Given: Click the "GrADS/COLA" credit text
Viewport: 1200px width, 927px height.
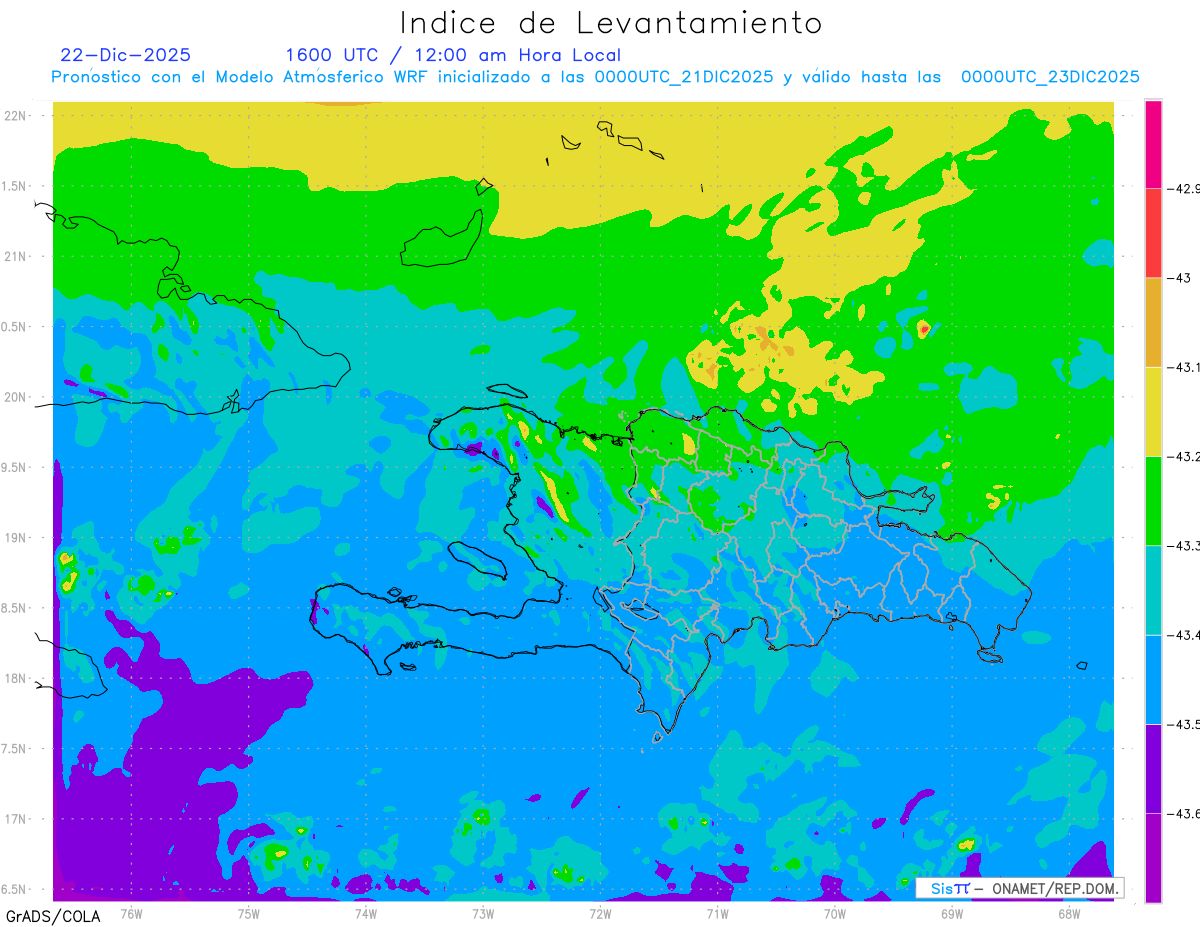Looking at the screenshot, I should click(52, 916).
